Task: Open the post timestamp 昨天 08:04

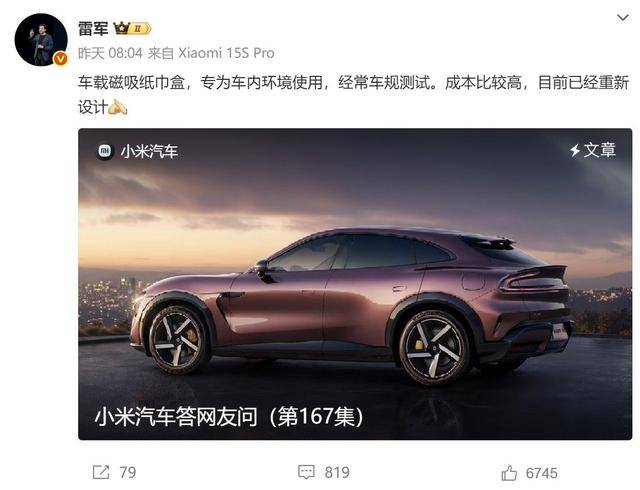Action: pyautogui.click(x=110, y=53)
